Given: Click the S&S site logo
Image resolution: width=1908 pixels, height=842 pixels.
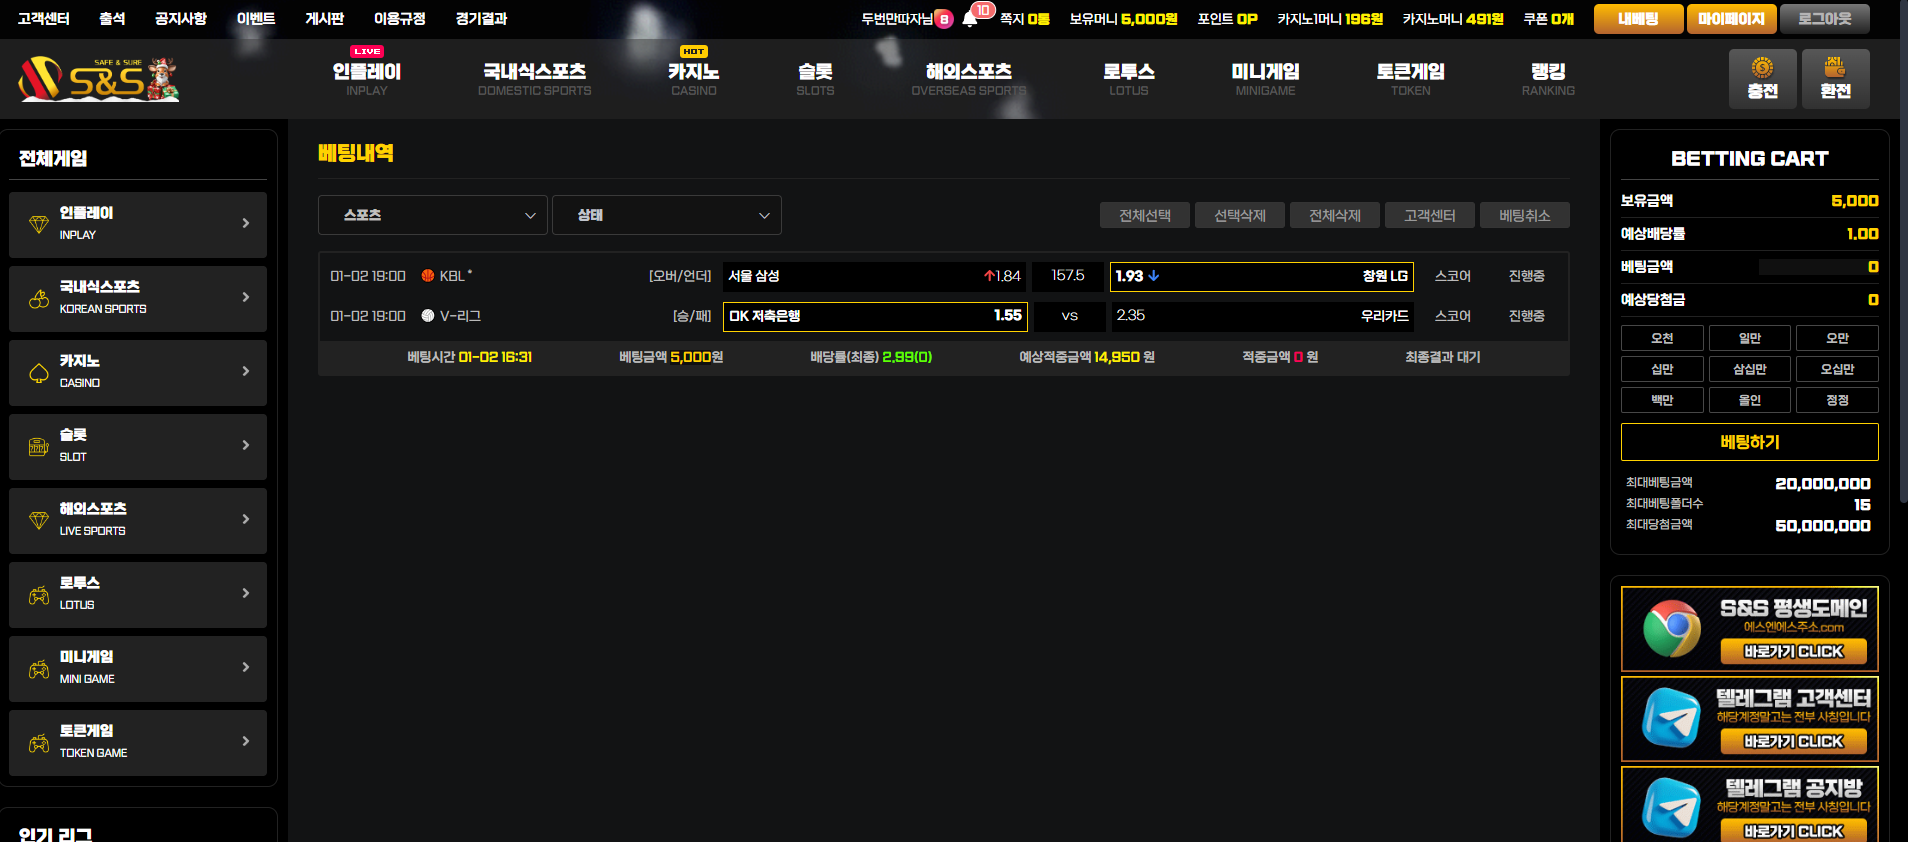Looking at the screenshot, I should pos(99,79).
